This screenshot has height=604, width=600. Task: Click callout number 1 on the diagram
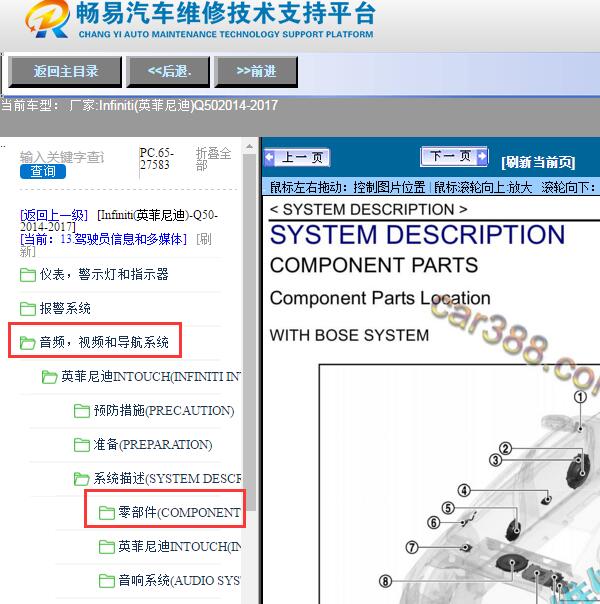[x=580, y=398]
